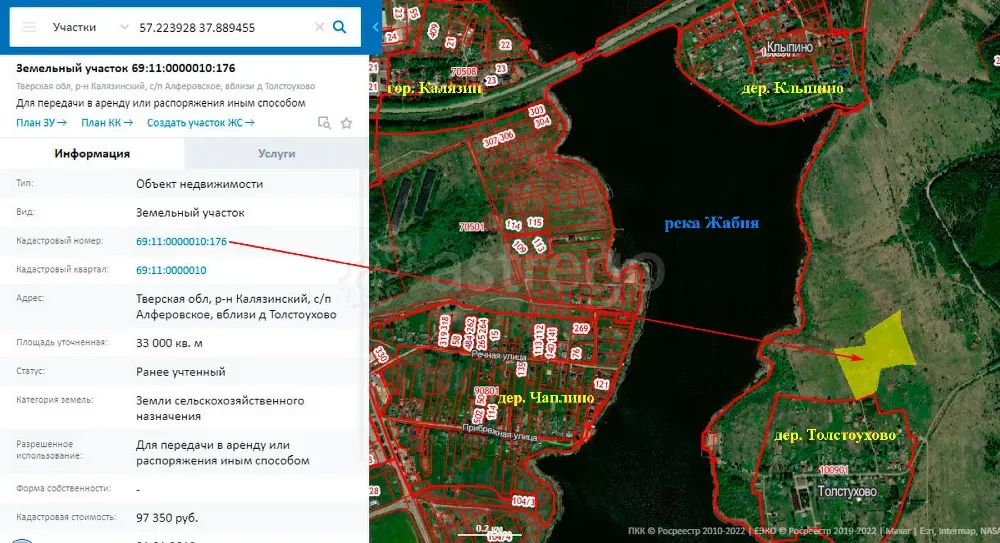Viewport: 1000px width, 543px height.
Task: Click the magnifier search button
Action: click(x=340, y=27)
